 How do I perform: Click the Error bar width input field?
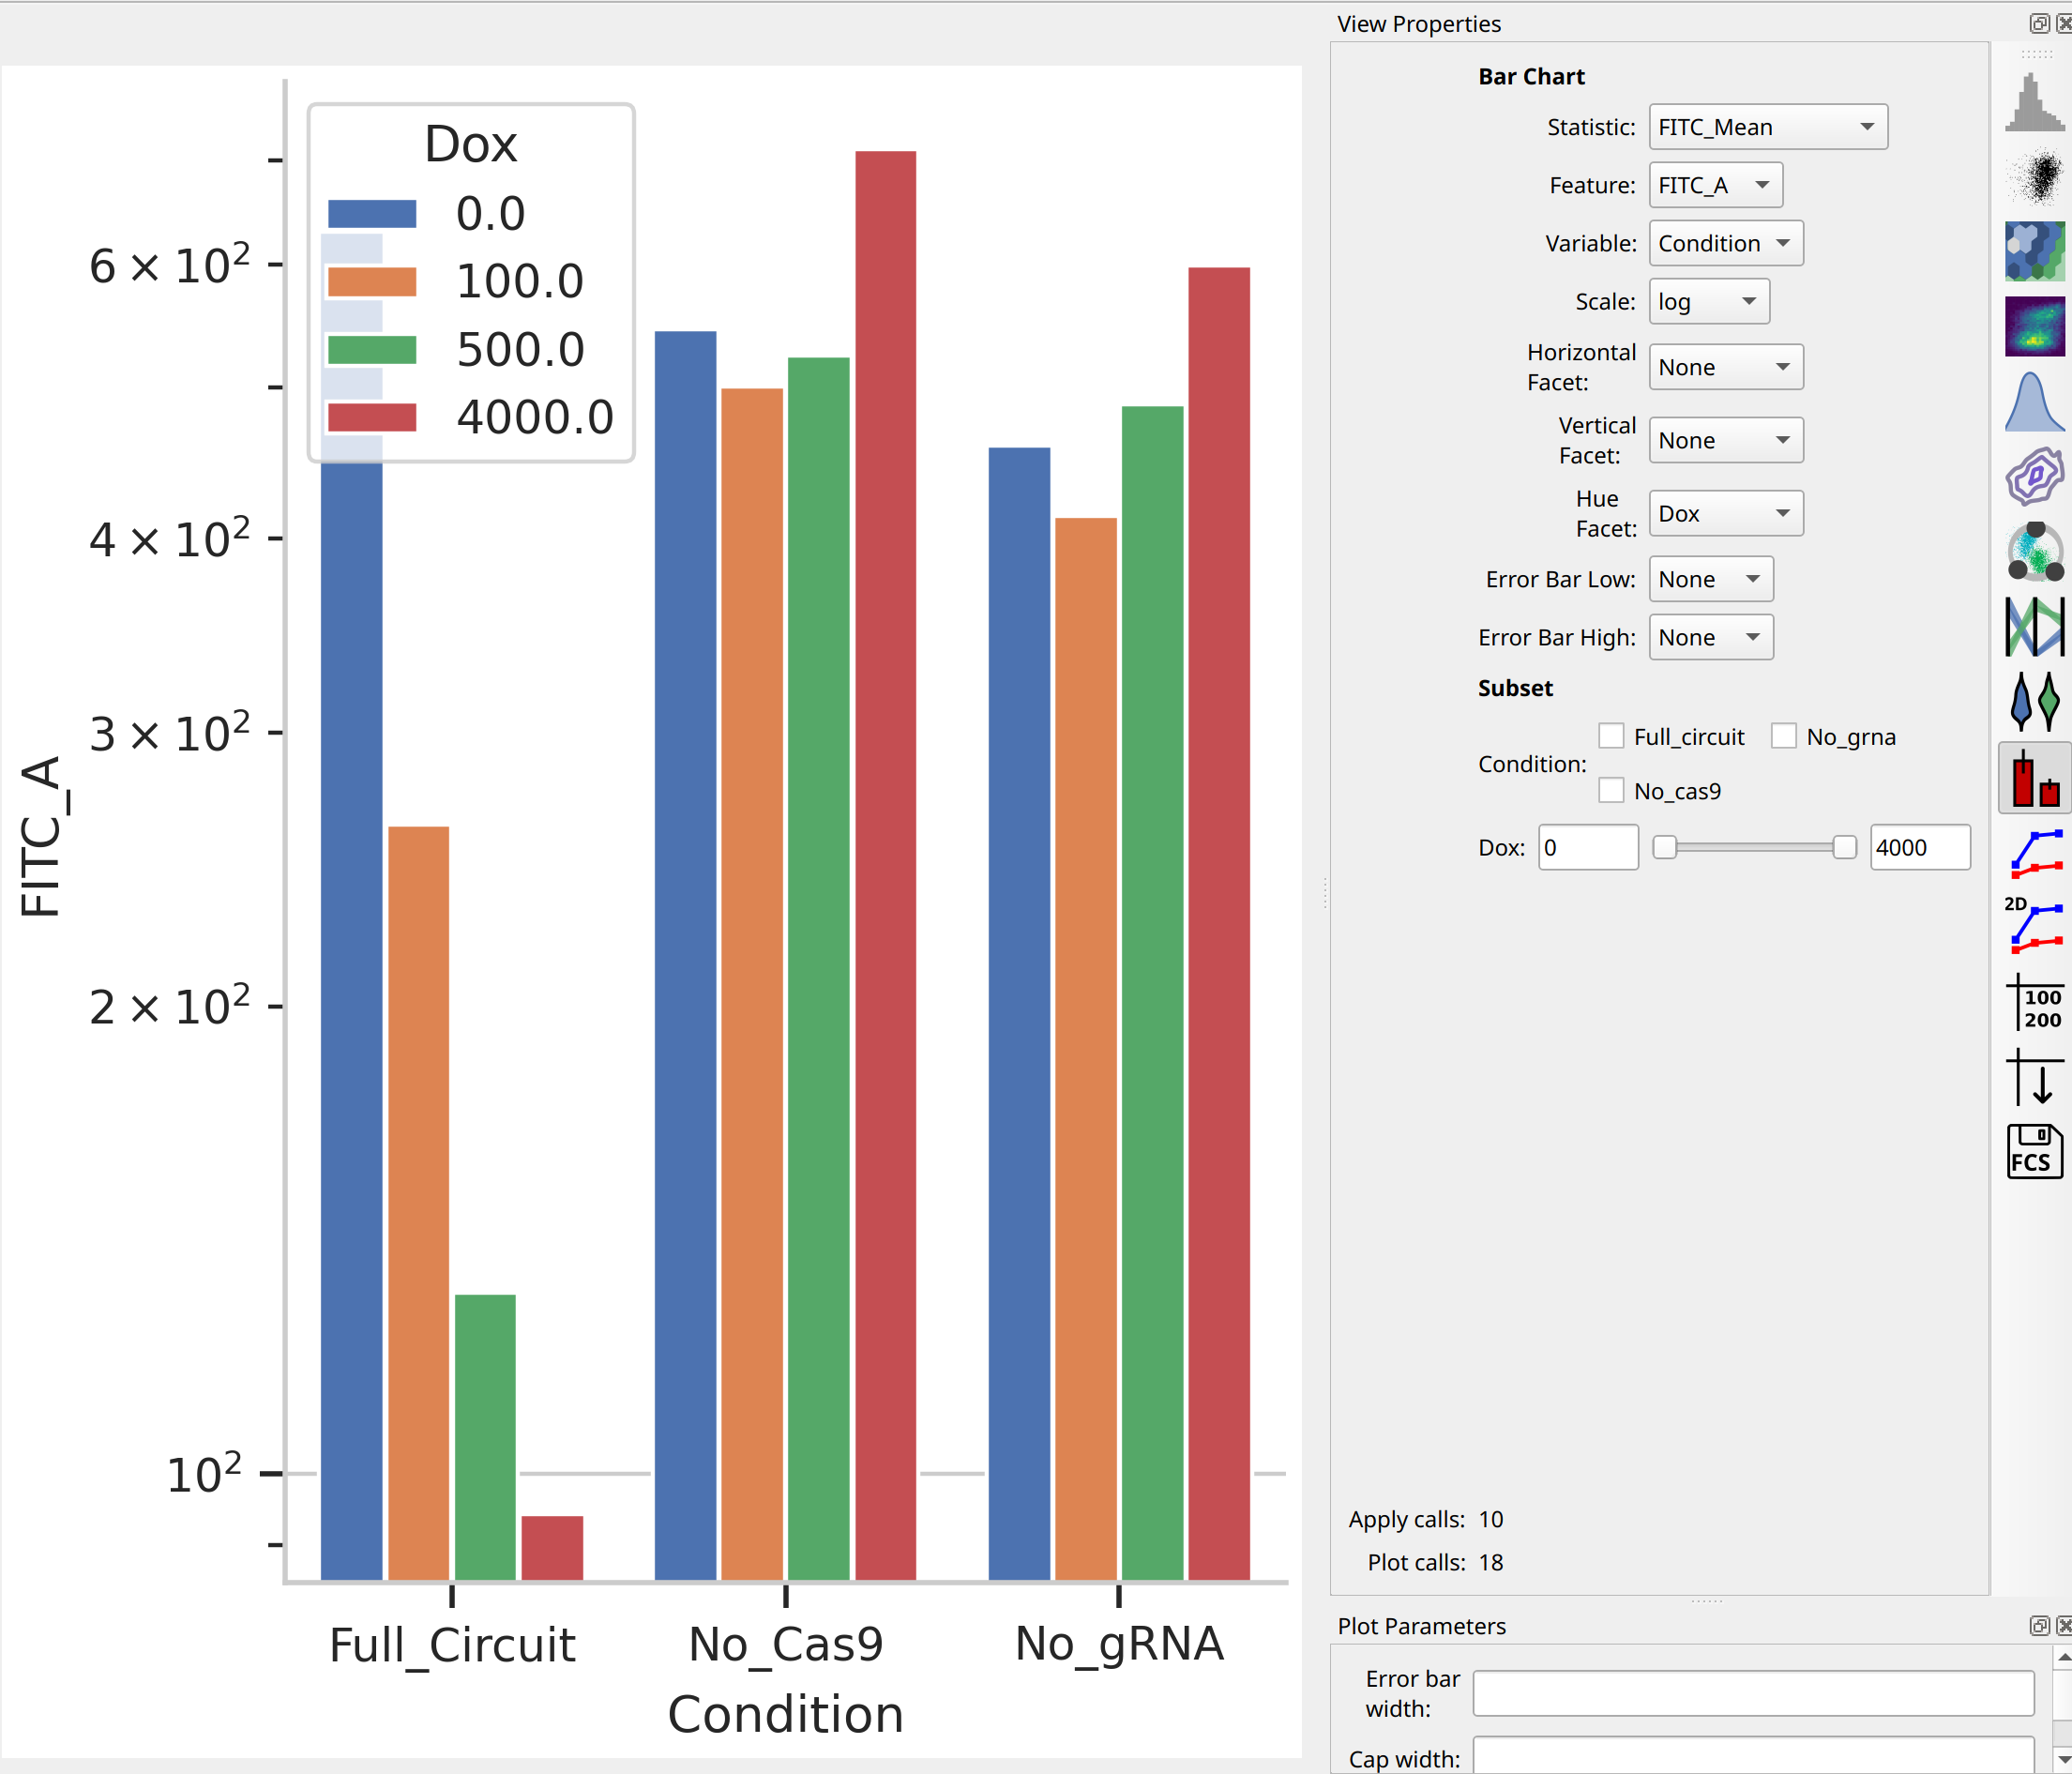pyautogui.click(x=1753, y=1693)
